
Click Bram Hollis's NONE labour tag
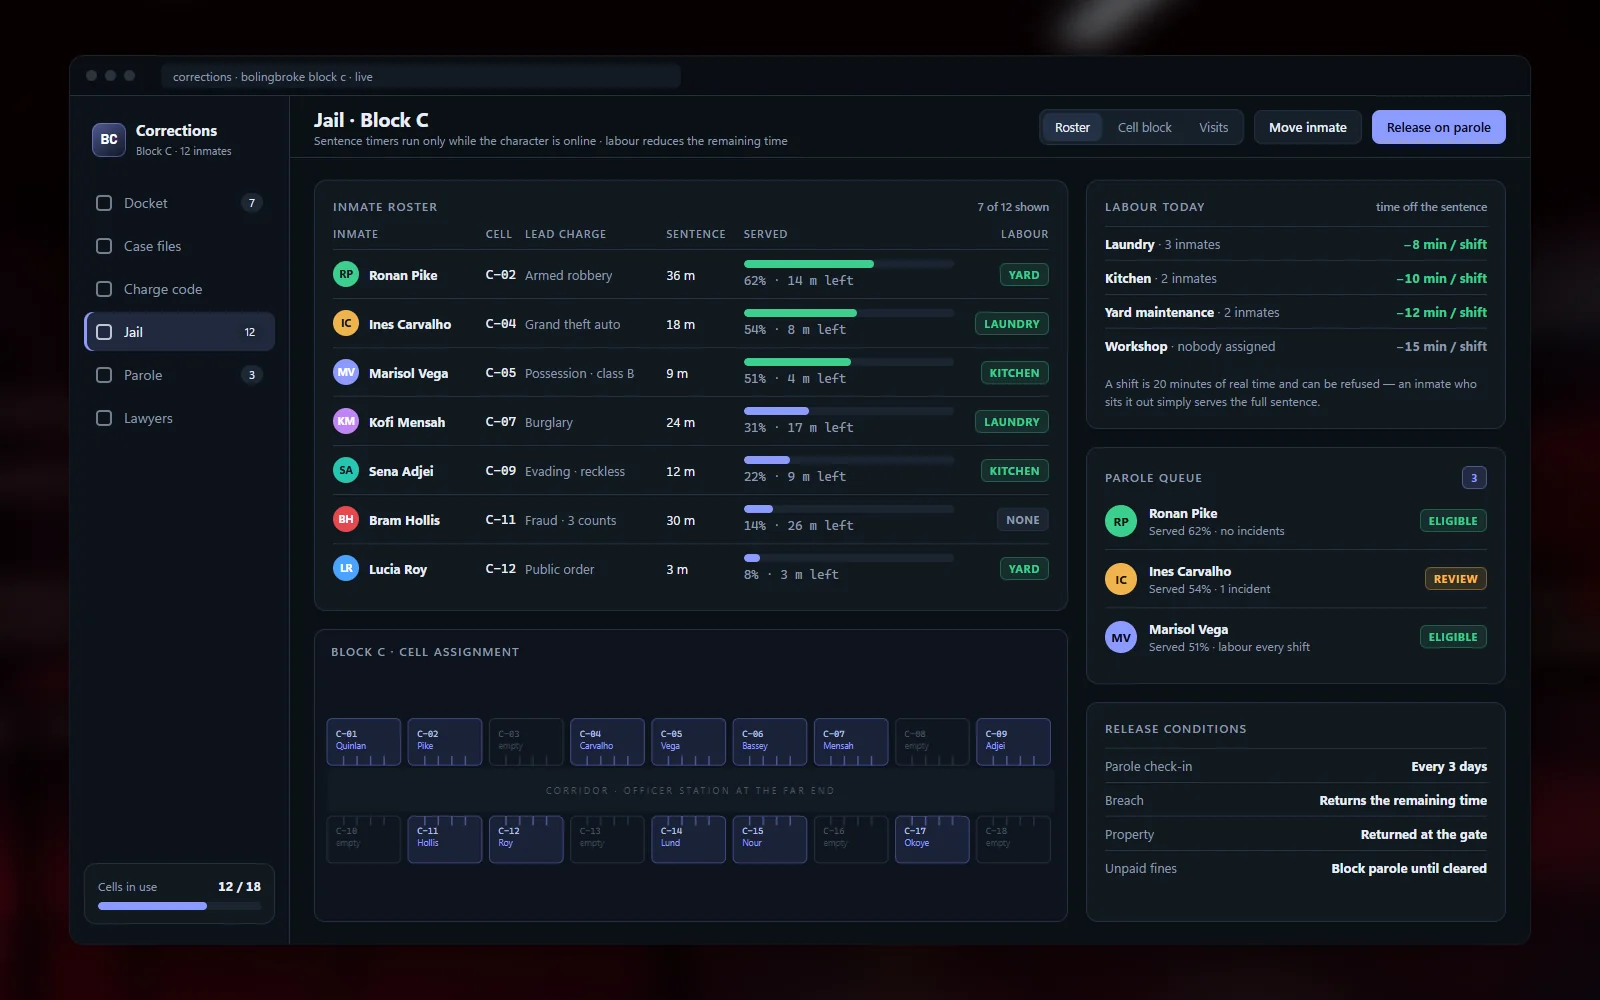[1023, 520]
